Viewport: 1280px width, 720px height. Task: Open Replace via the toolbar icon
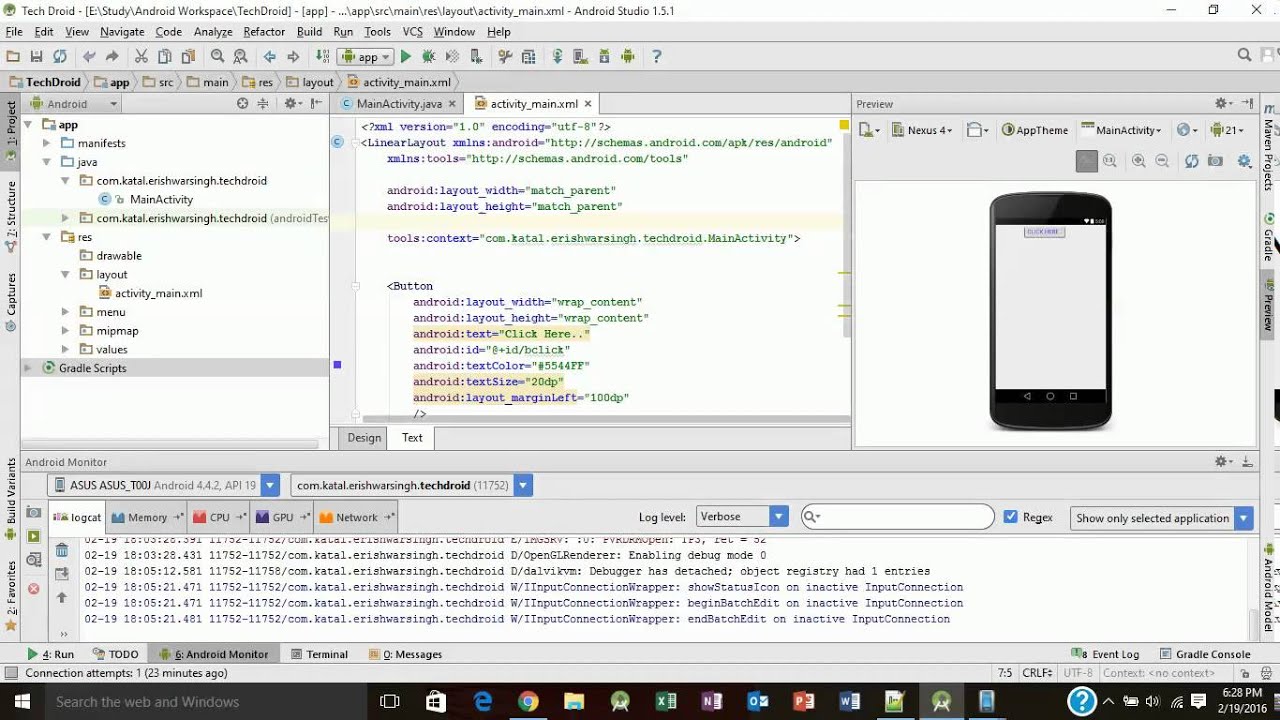(240, 57)
